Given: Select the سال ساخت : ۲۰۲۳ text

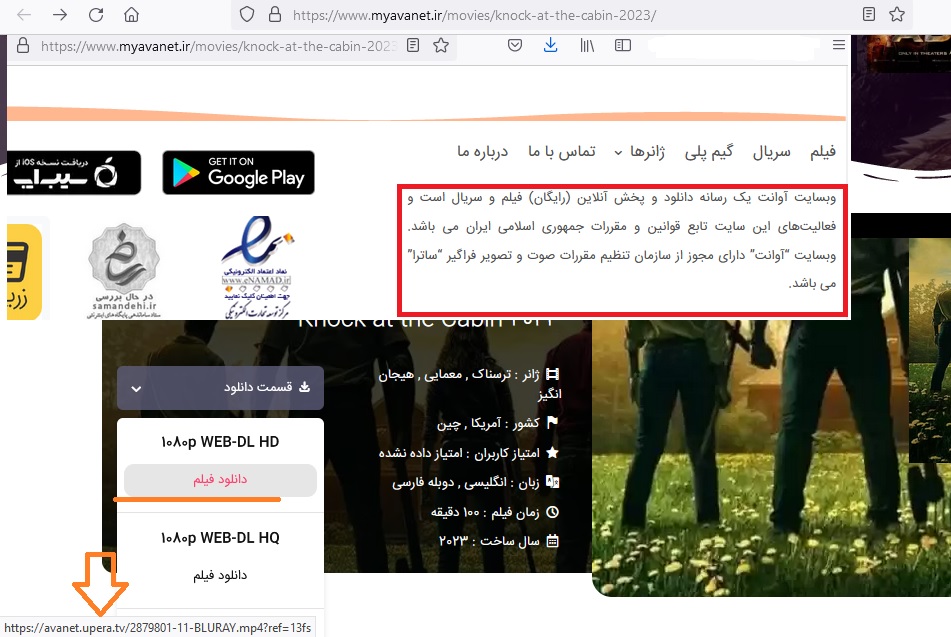Looking at the screenshot, I should tap(489, 541).
